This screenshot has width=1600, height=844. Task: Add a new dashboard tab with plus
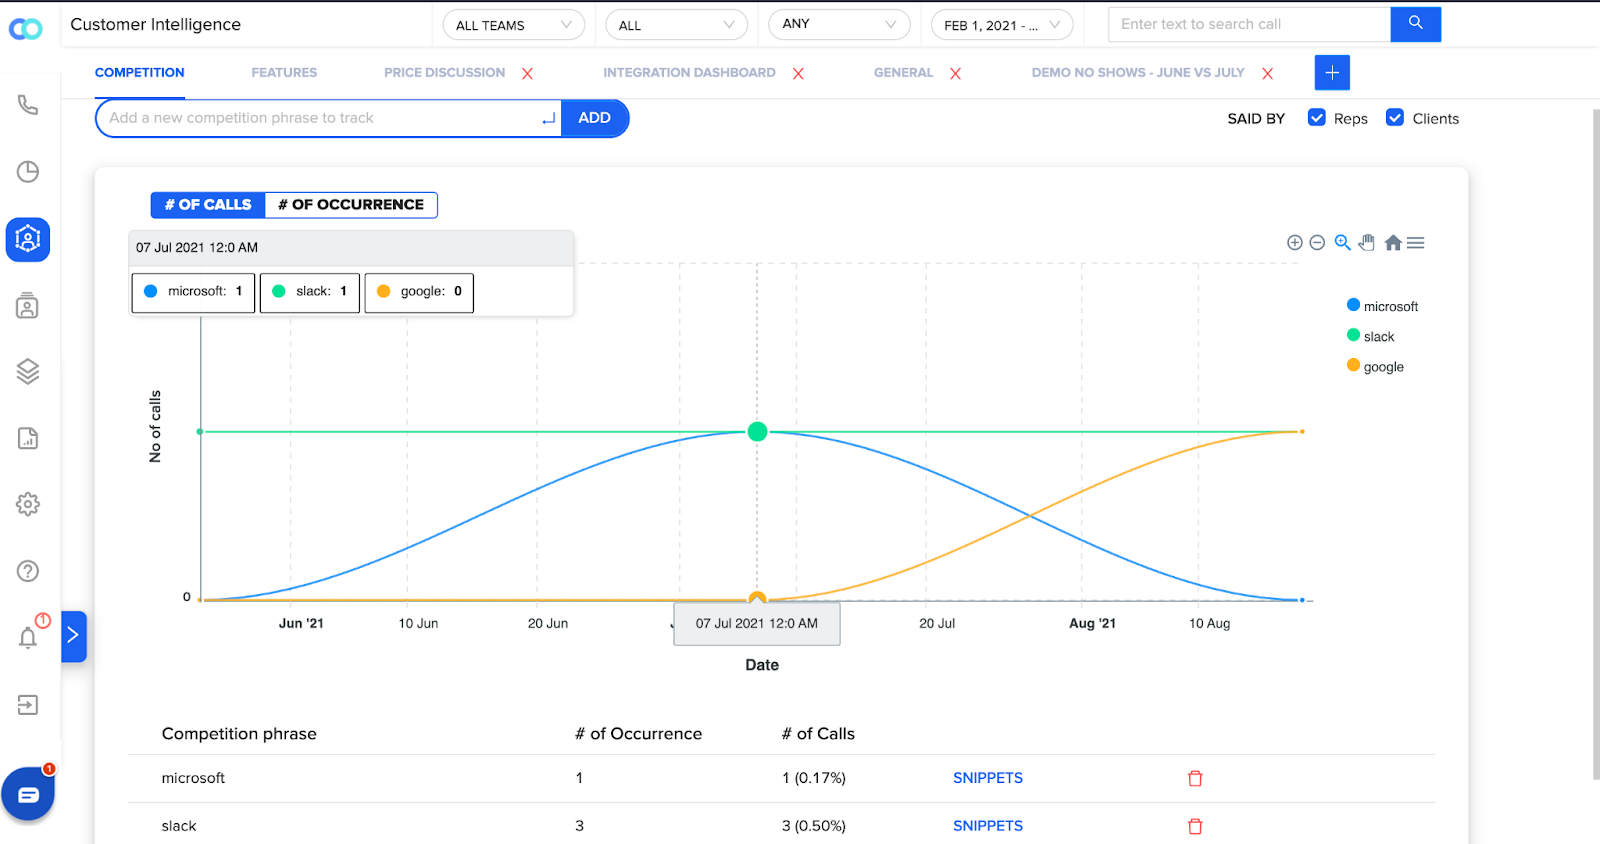(x=1332, y=73)
